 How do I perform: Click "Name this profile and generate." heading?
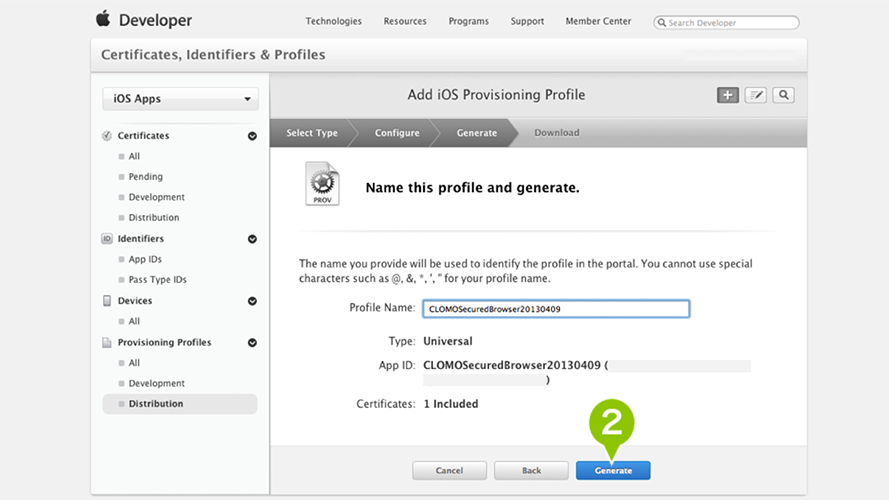point(472,188)
